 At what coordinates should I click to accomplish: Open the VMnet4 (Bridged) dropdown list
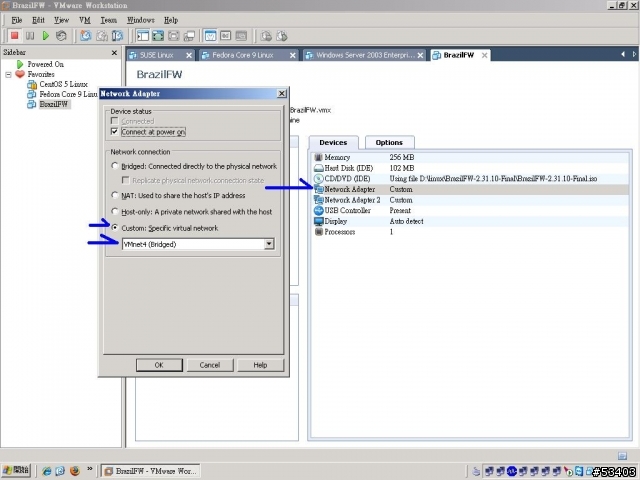pos(269,244)
